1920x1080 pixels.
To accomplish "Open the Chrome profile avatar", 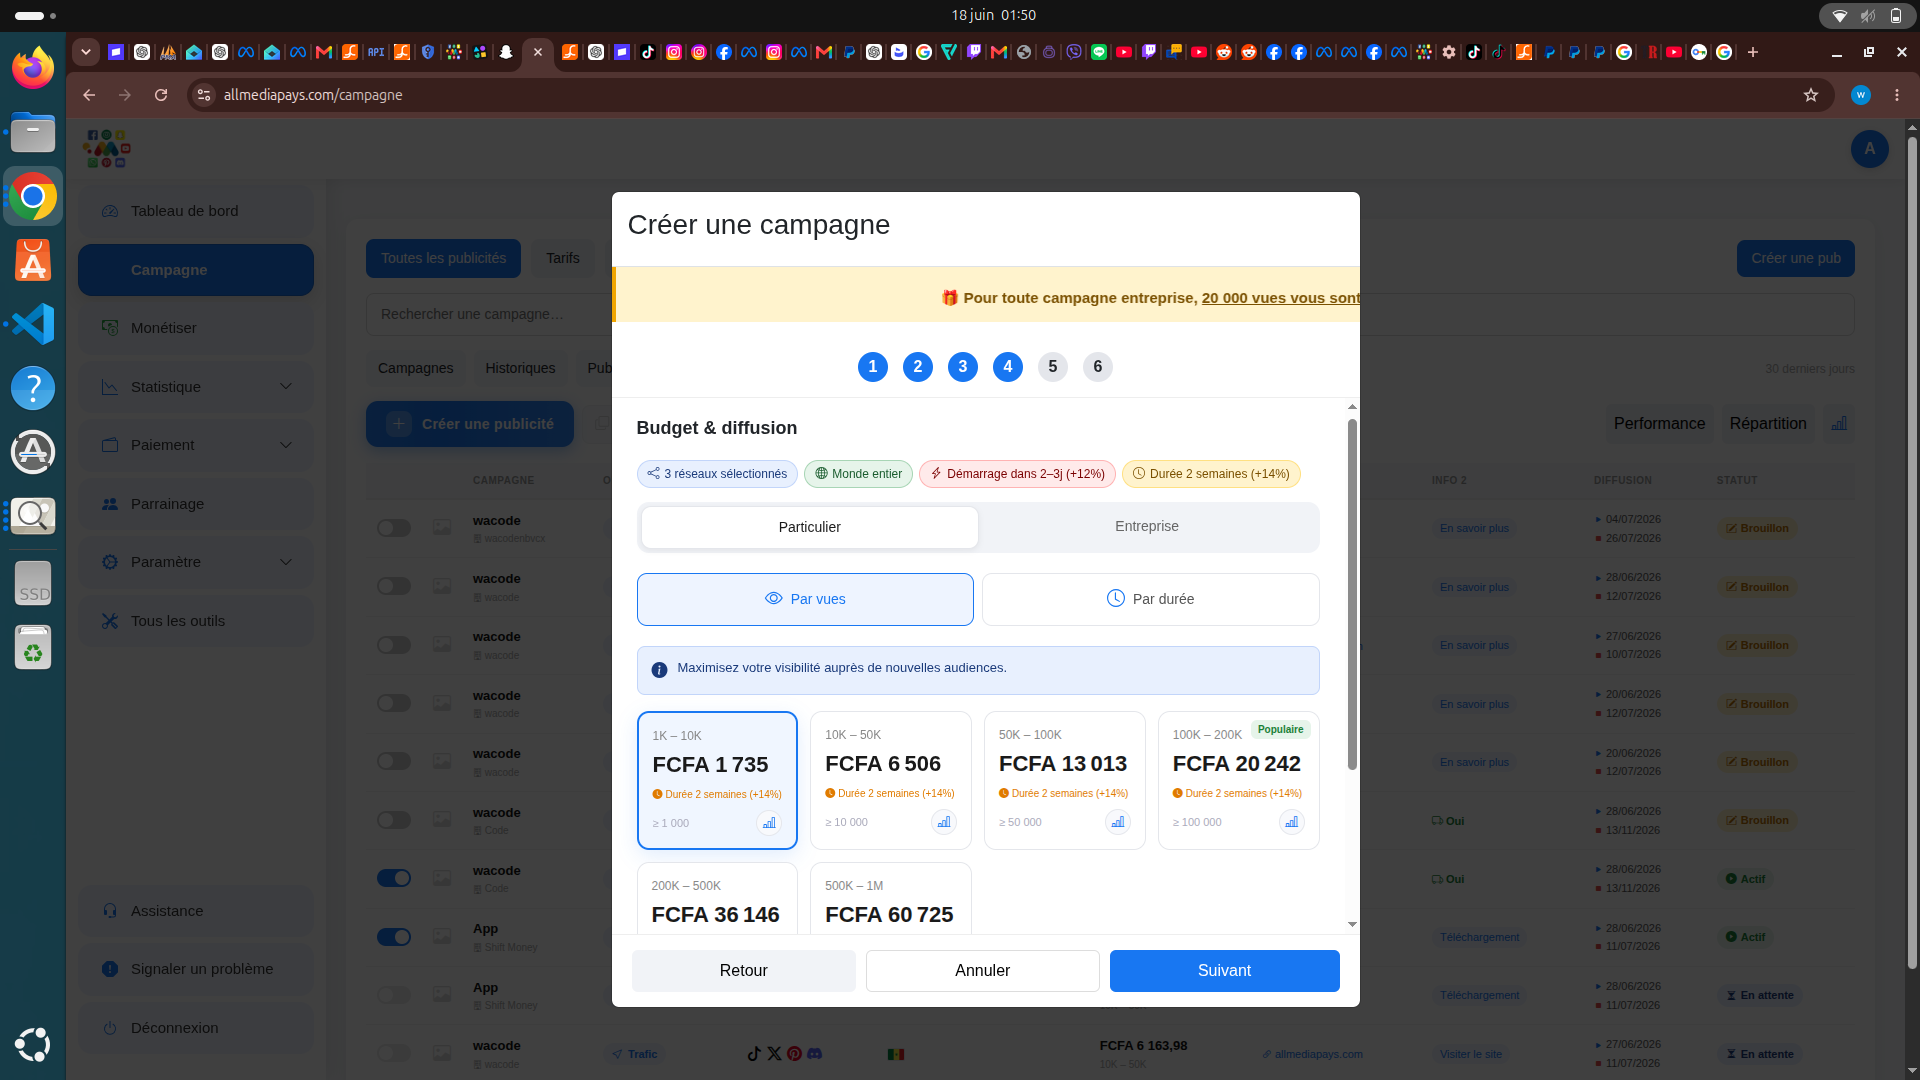I will 1861,95.
